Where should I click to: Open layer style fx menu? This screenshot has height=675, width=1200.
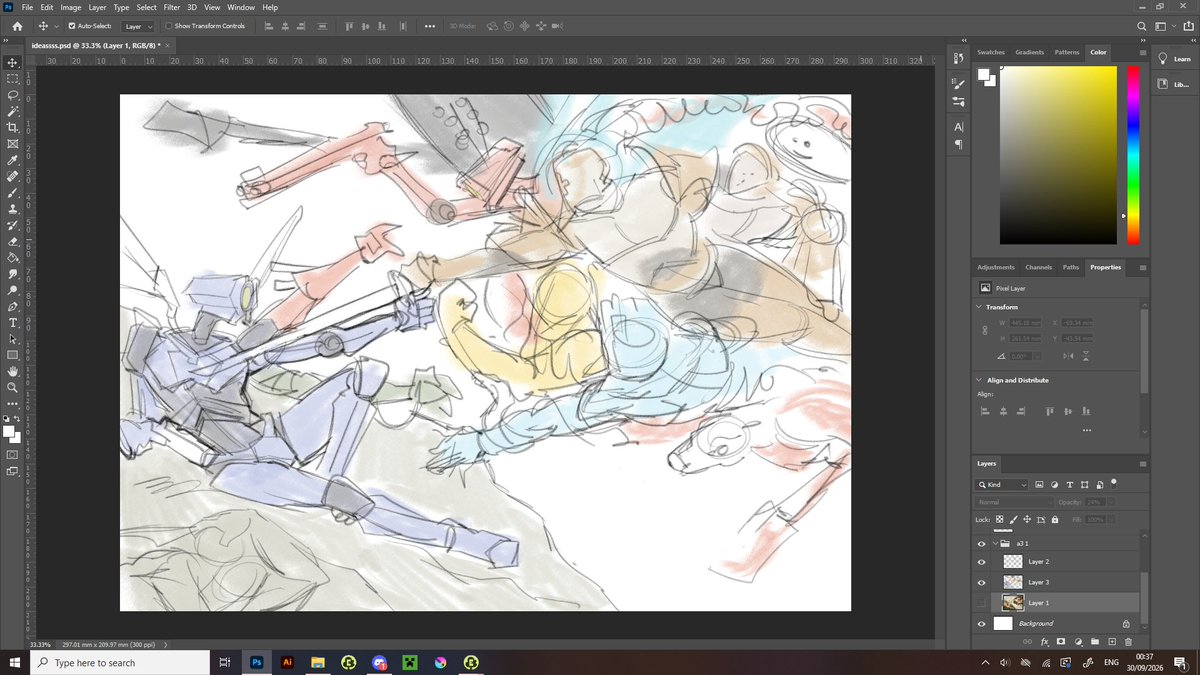pos(1043,641)
